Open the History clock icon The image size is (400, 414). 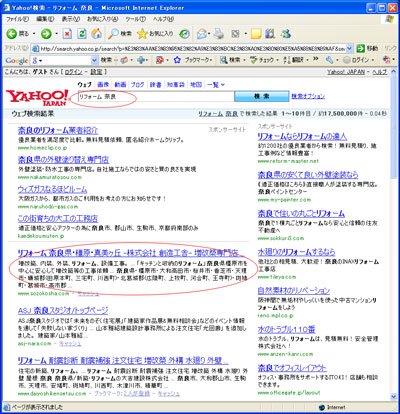pyautogui.click(x=184, y=33)
